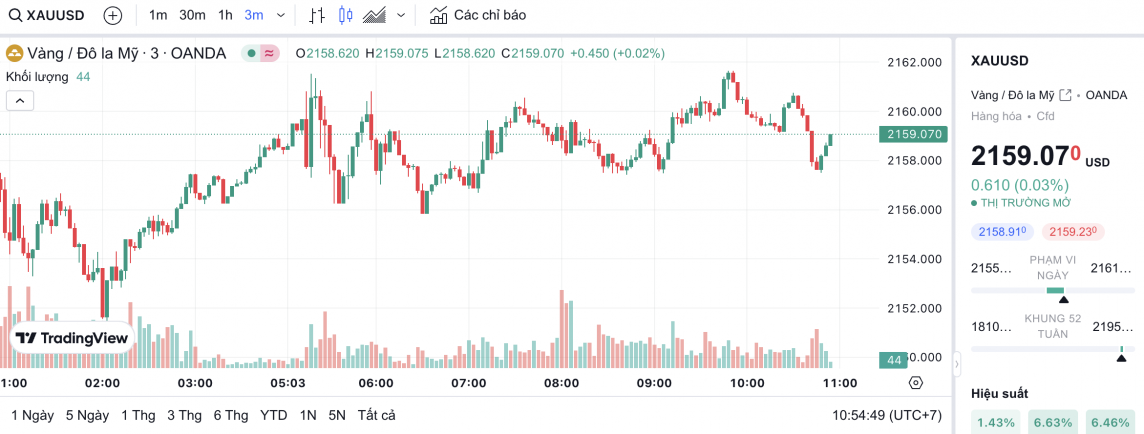Toggle the pink data-mode indicator in legend
Viewport: 1144px width, 434px height.
pos(270,53)
